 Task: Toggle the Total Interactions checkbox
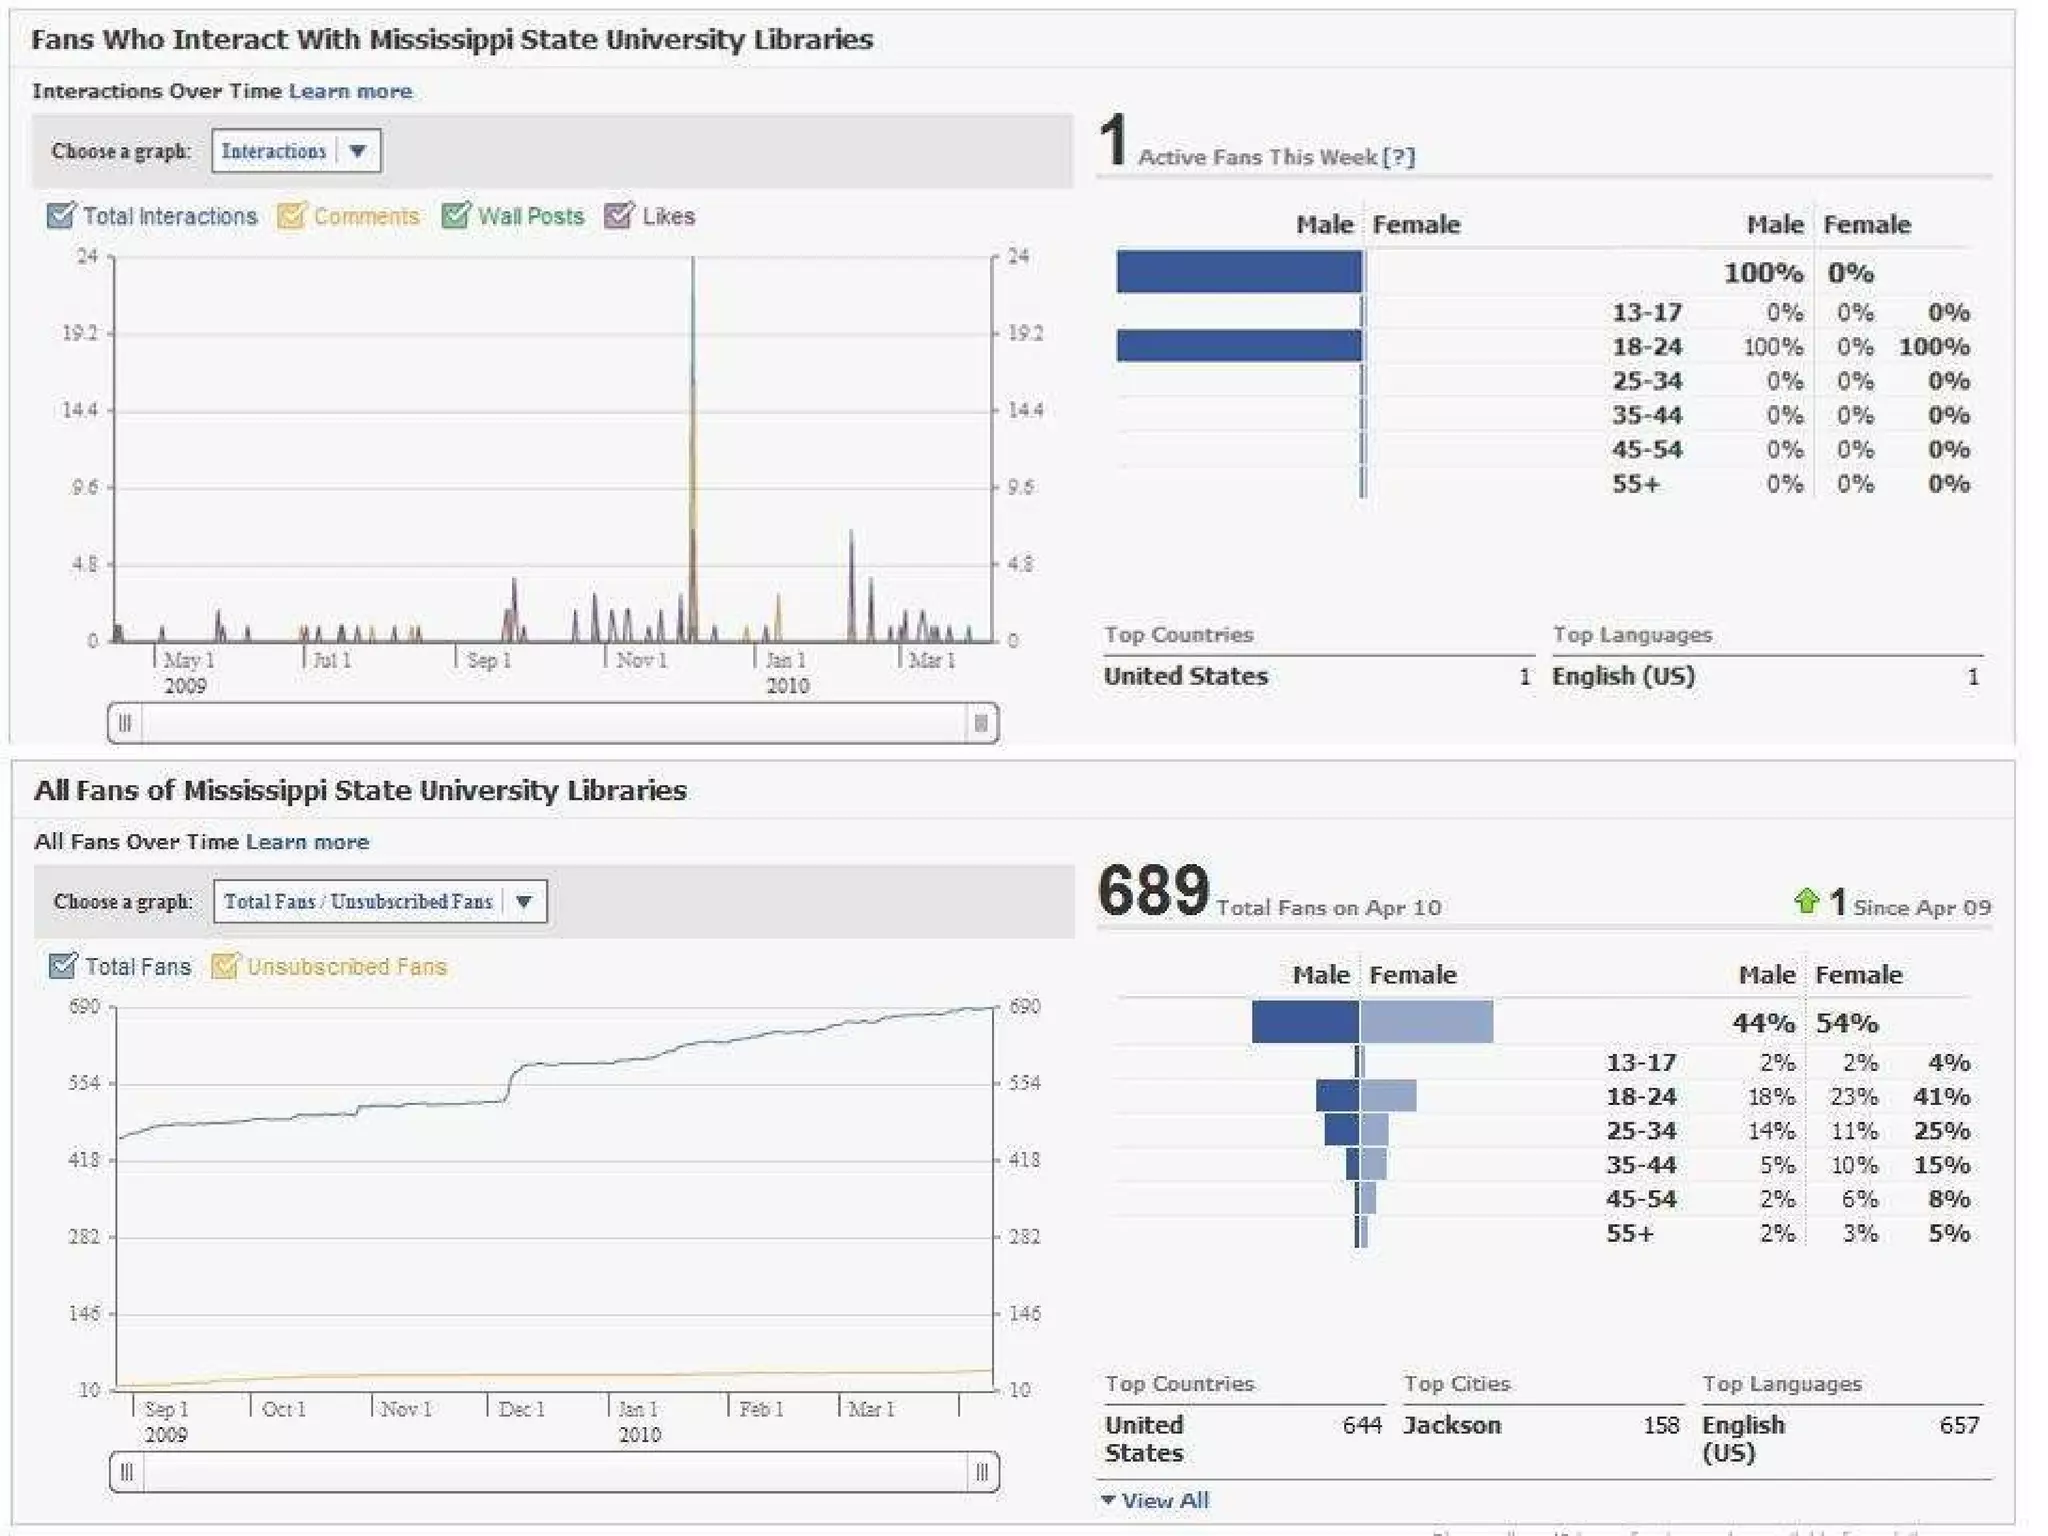[x=61, y=216]
